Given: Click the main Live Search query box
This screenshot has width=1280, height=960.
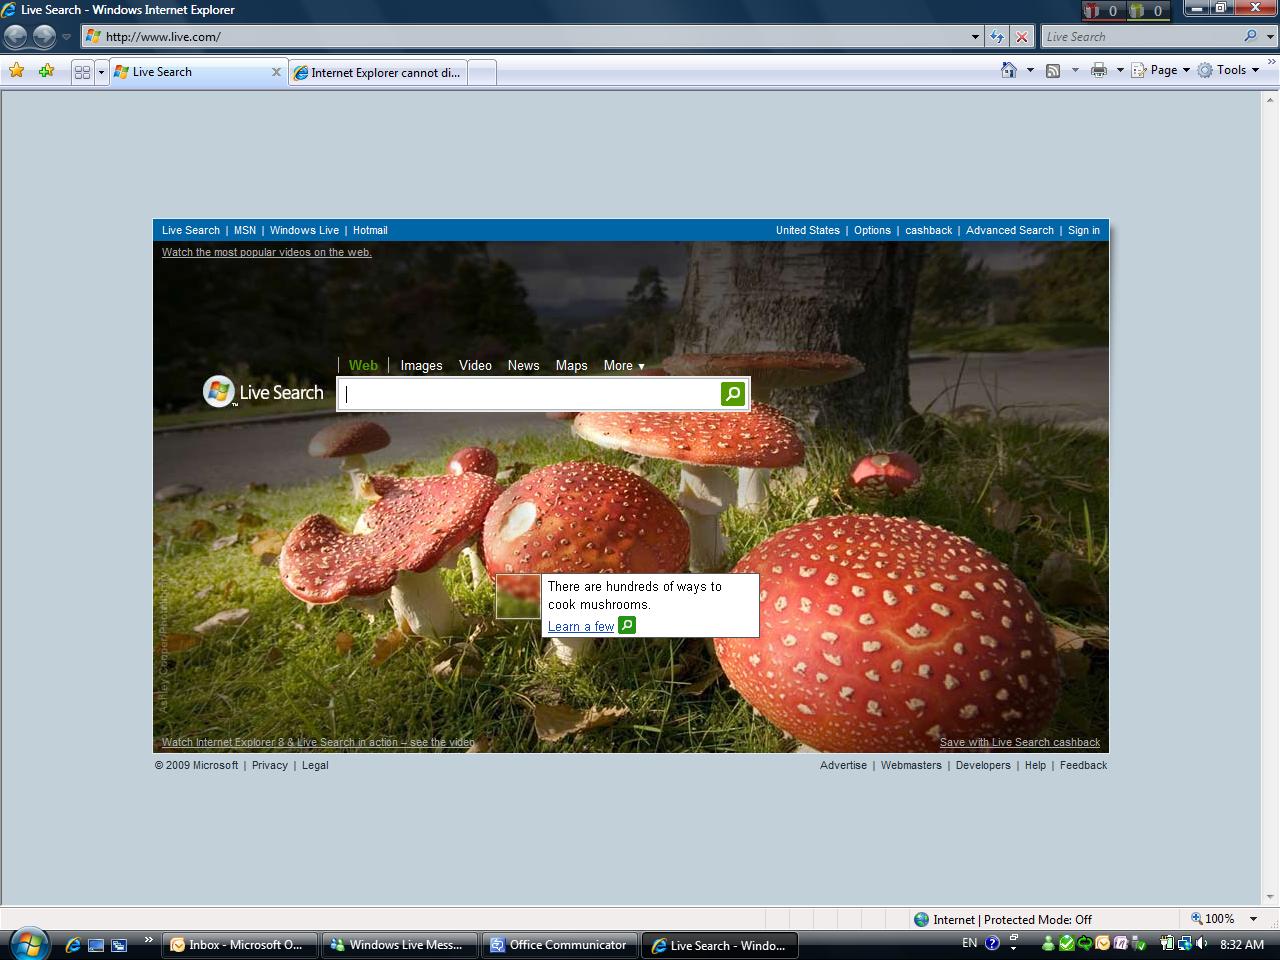Looking at the screenshot, I should pos(530,394).
